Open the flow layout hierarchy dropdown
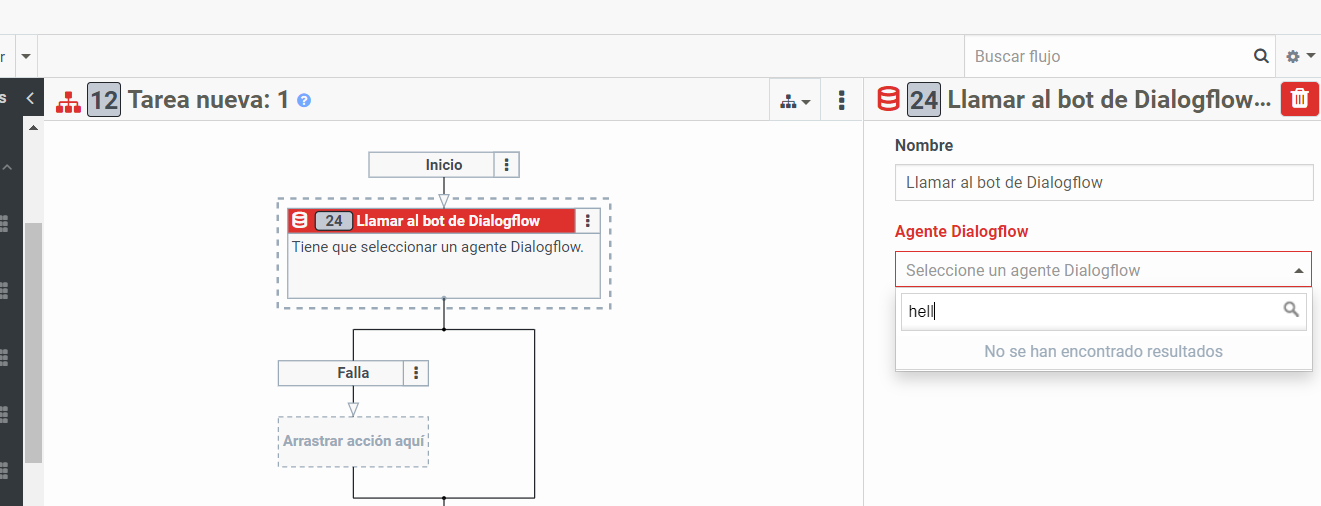1321x506 pixels. tap(795, 100)
